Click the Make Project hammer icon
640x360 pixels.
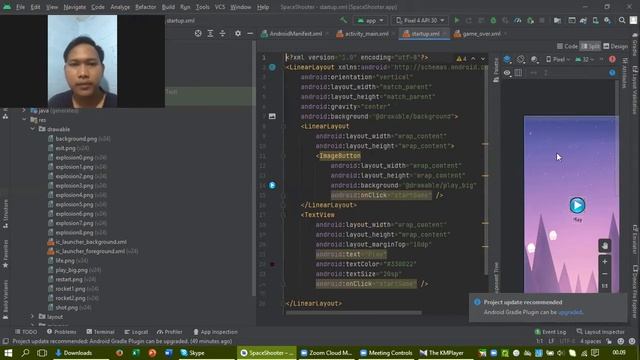pyautogui.click(x=344, y=20)
